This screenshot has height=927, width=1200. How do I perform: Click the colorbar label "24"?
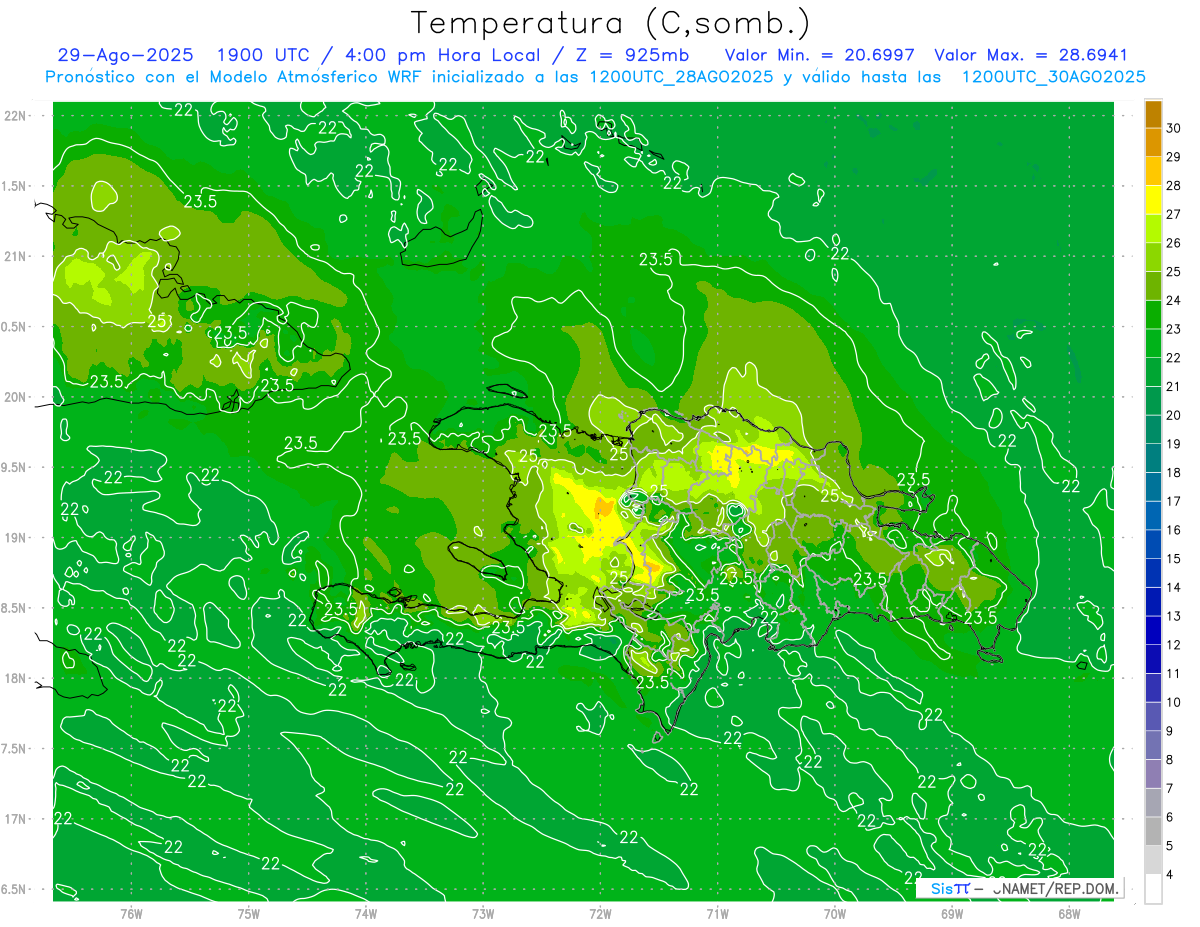1174,301
